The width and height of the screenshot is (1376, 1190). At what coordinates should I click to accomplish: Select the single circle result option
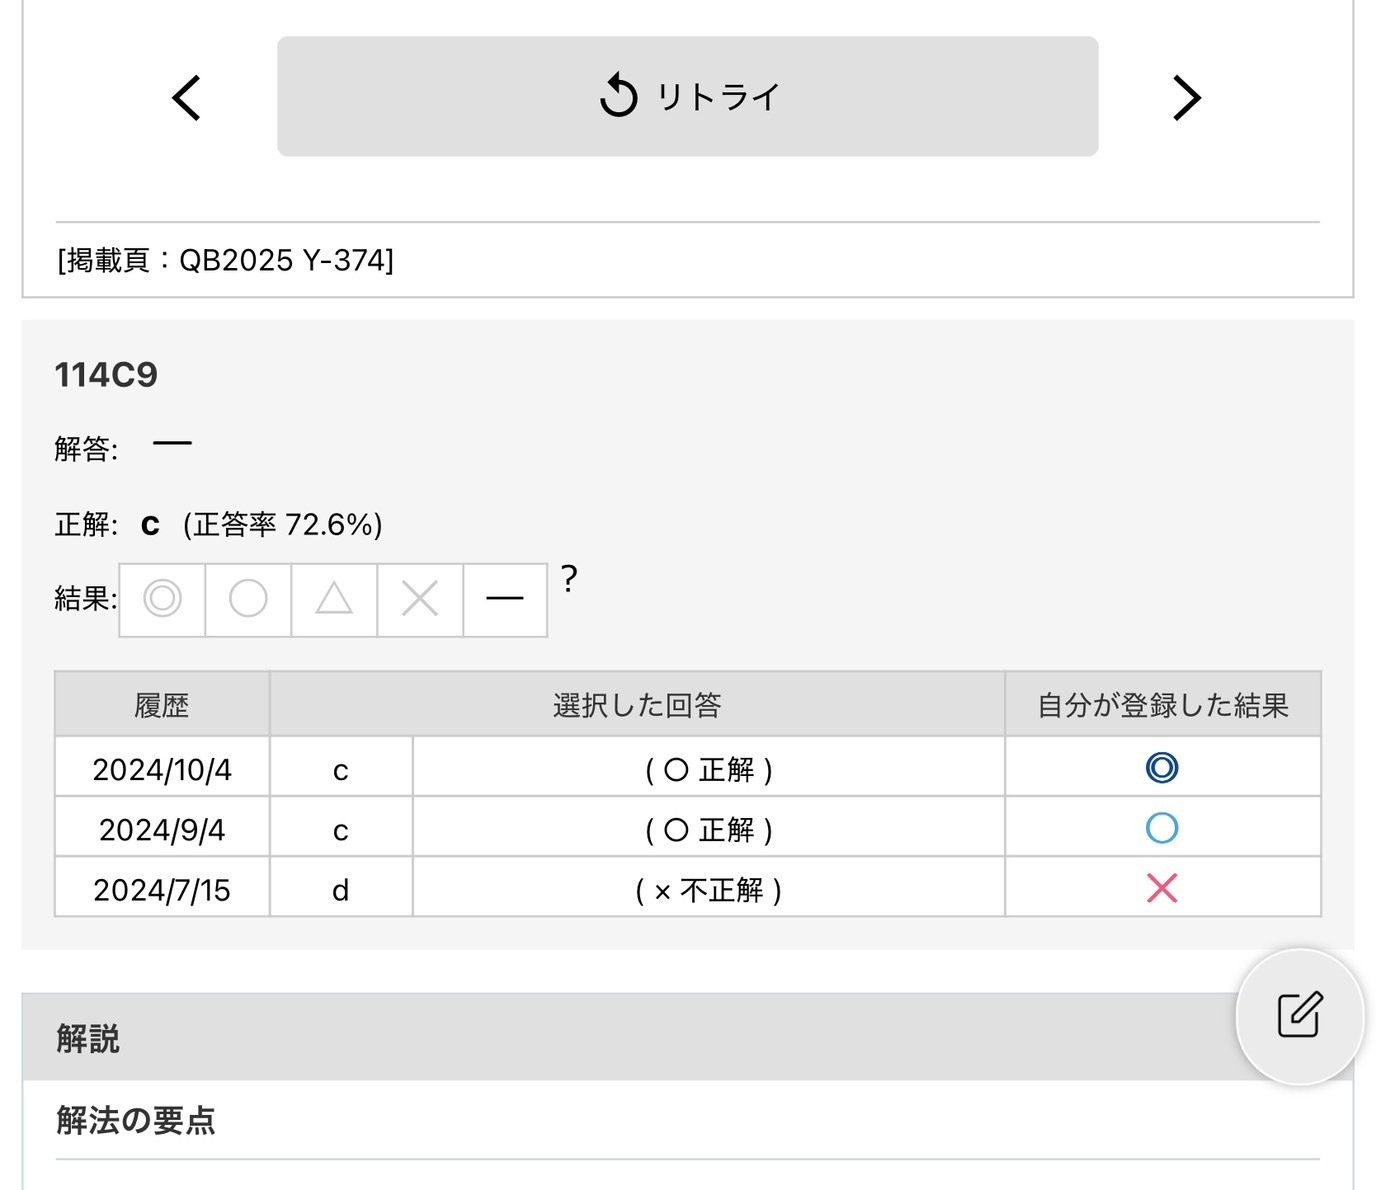248,599
